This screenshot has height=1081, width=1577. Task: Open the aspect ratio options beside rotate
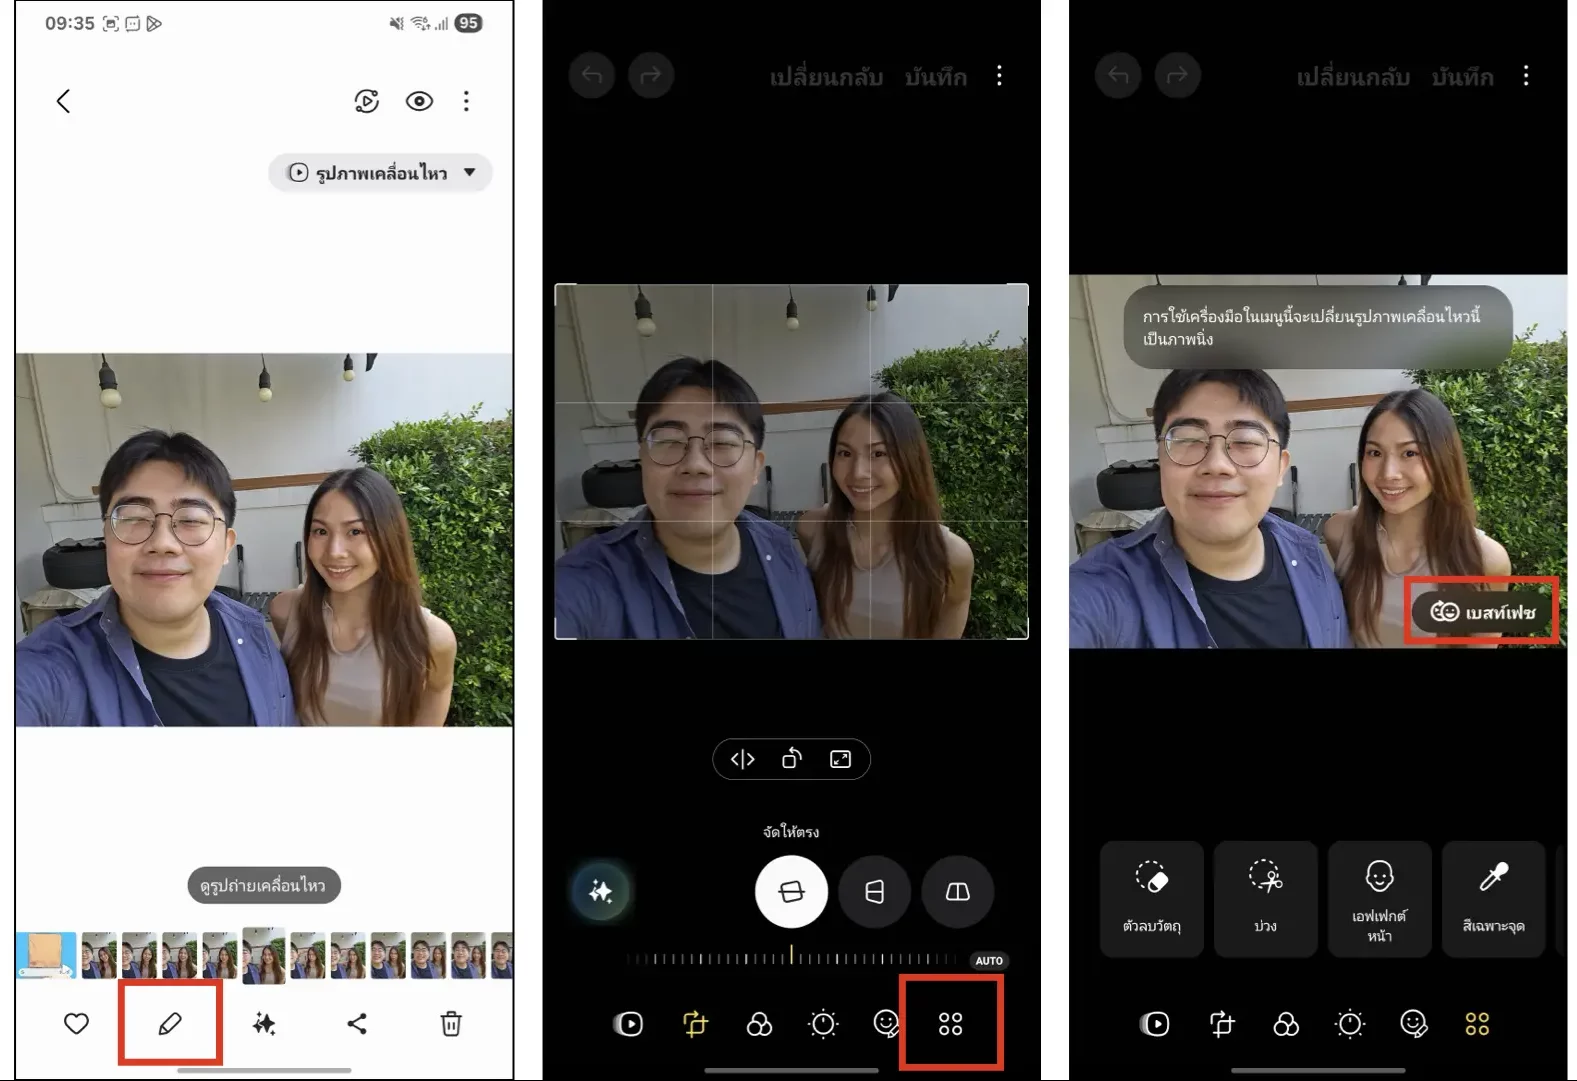840,759
